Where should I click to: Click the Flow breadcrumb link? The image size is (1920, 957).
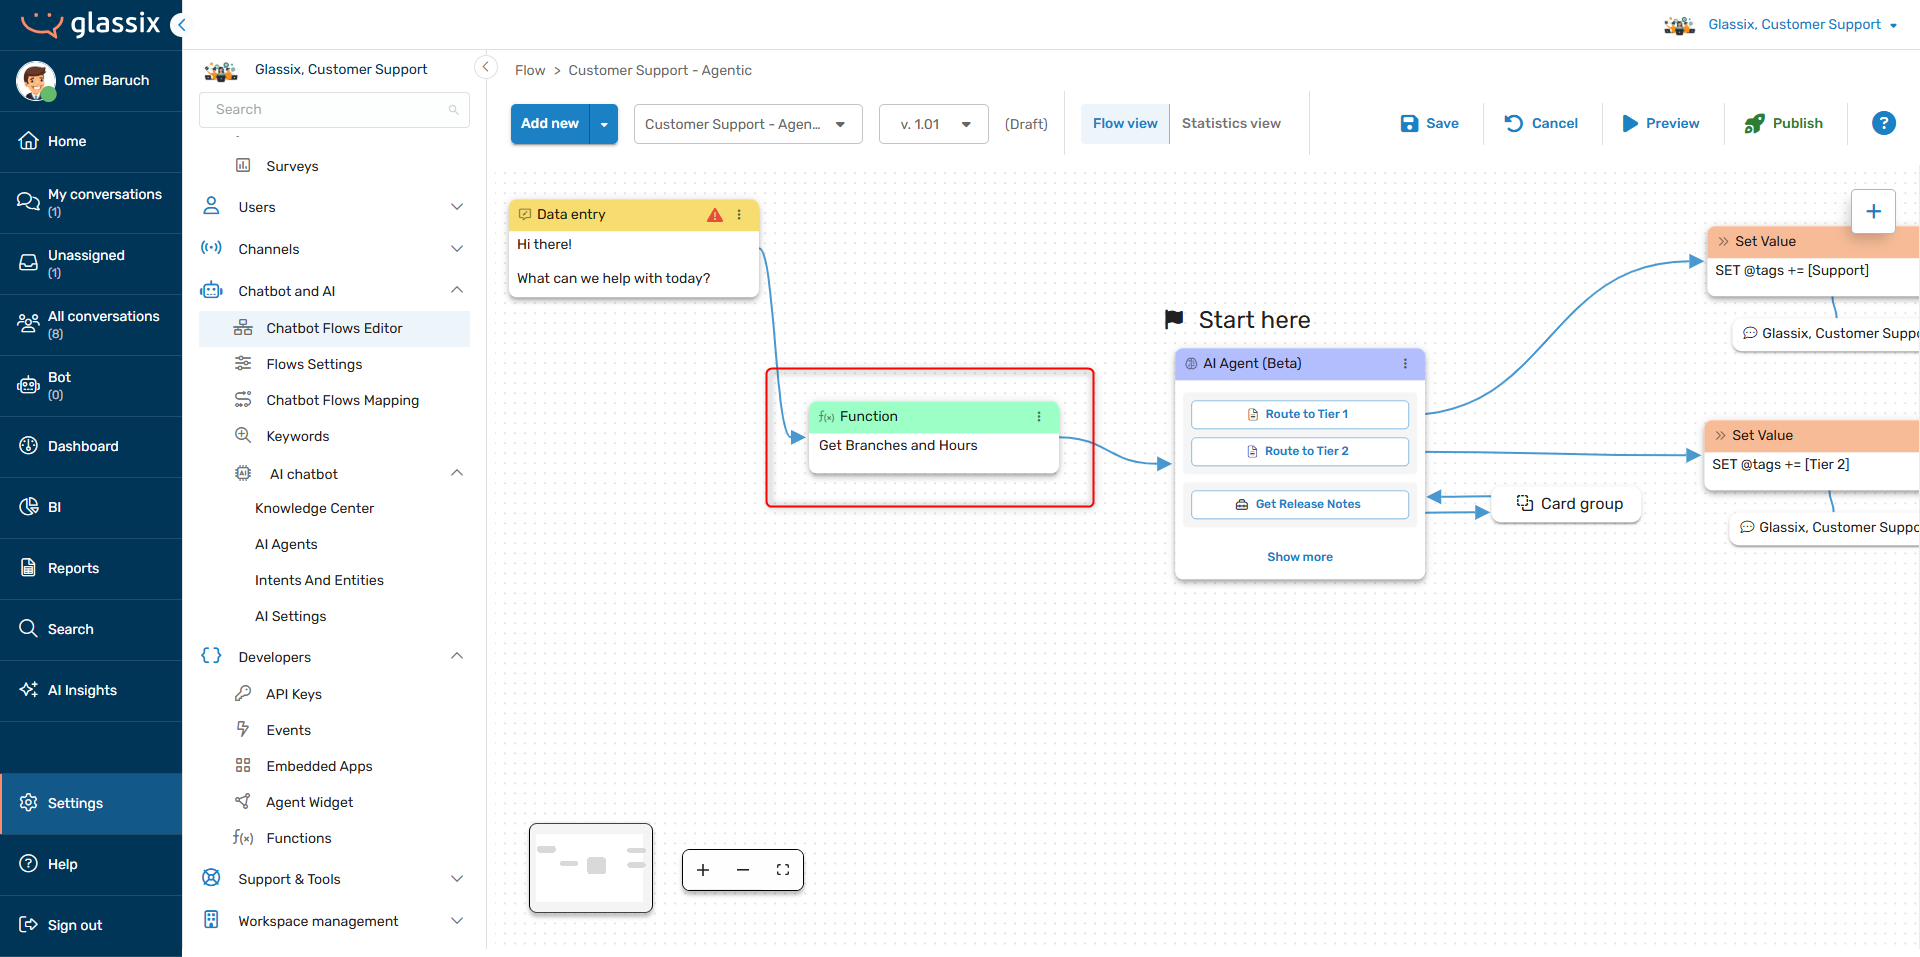tap(530, 70)
